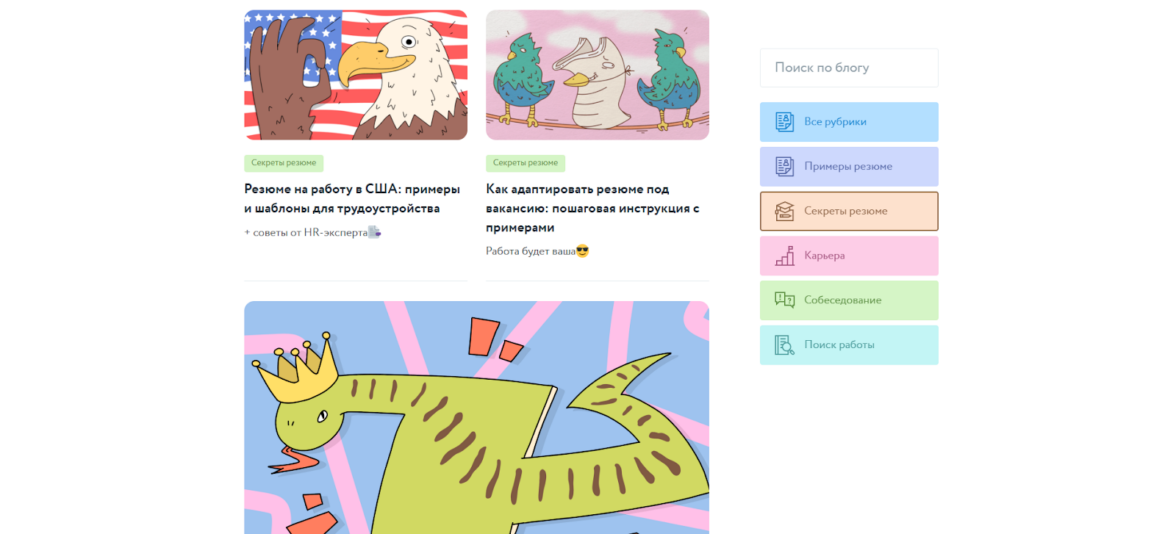1176x534 pixels.
Task: Click the emoji after советы от HR-эксперта
Action: point(375,232)
